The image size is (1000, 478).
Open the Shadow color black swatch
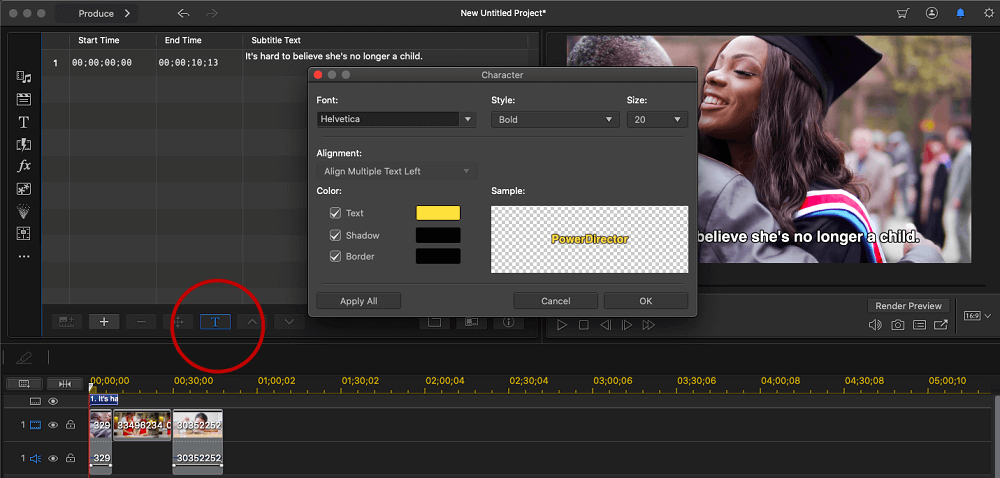[x=438, y=235]
